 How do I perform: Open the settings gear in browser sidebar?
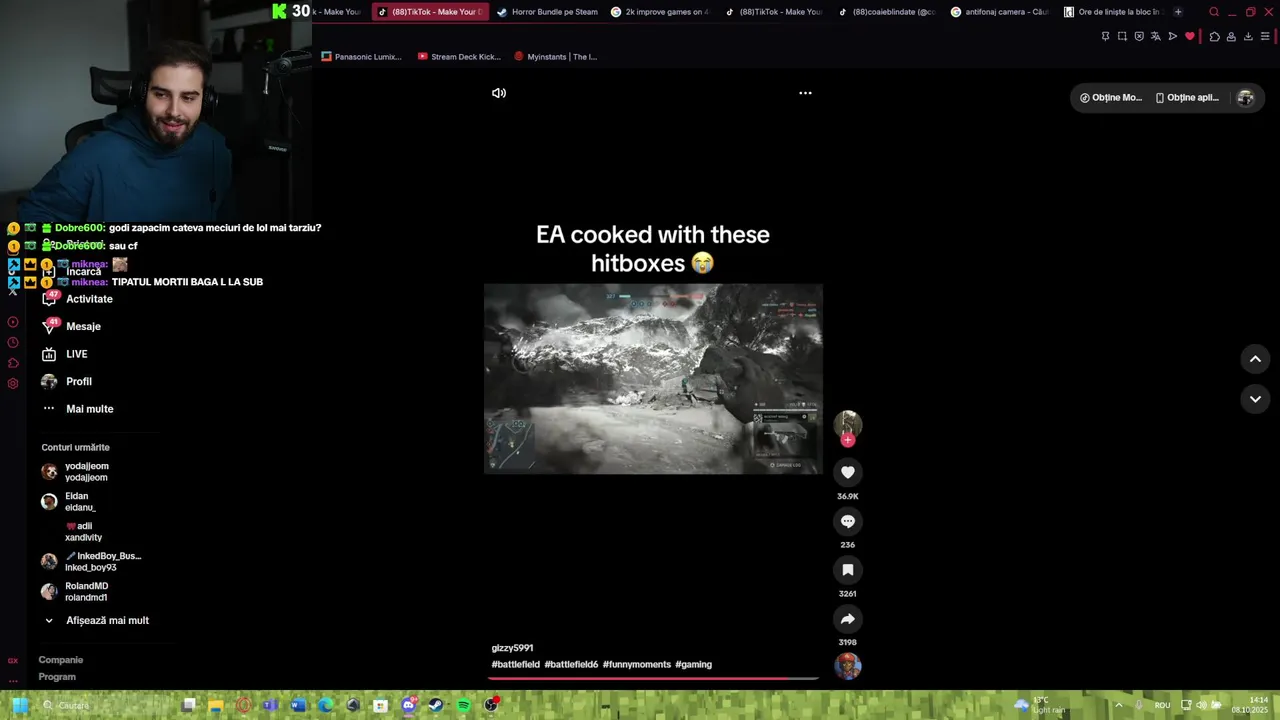[13, 384]
